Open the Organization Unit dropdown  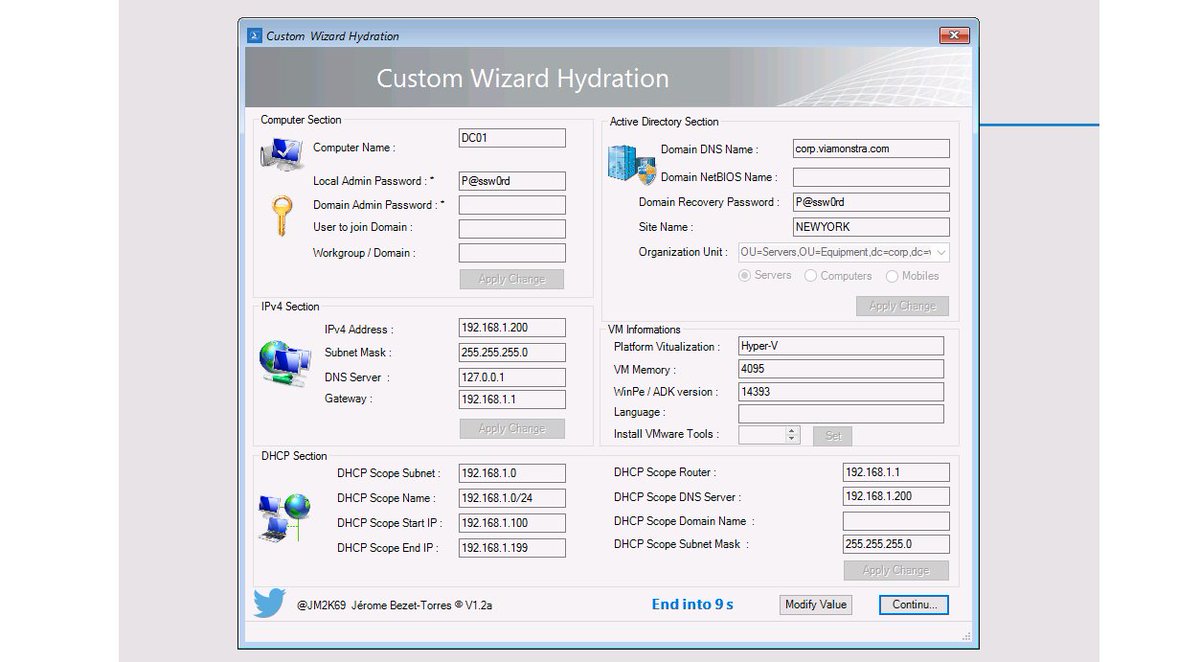(941, 253)
